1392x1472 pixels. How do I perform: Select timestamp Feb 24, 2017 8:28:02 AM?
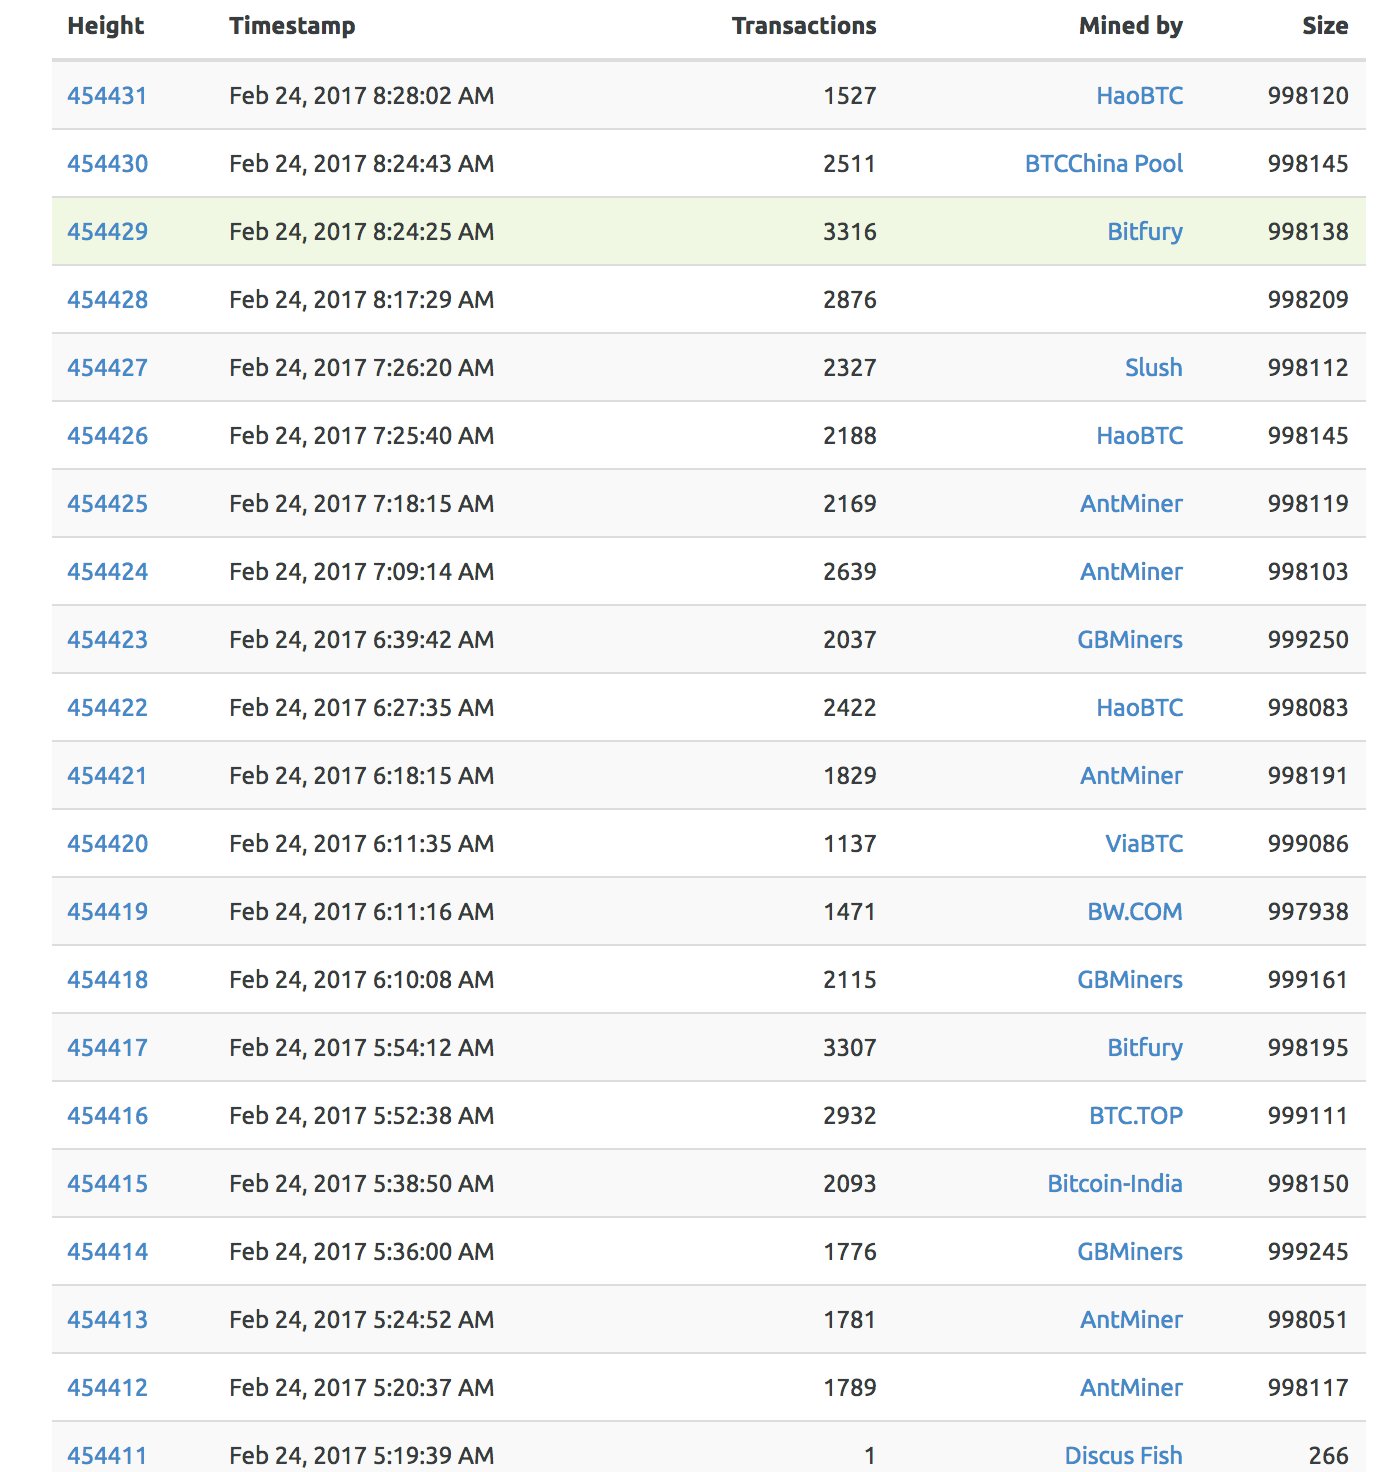coord(362,96)
